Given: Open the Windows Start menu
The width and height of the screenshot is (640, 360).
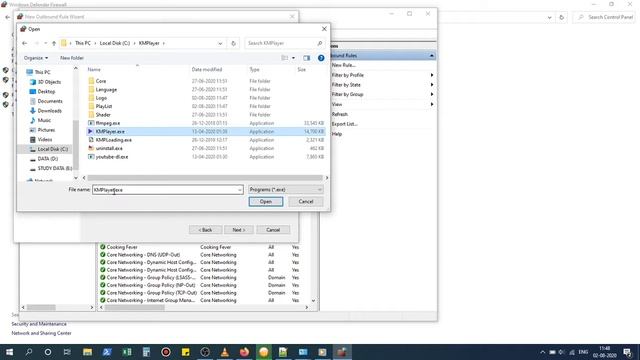Looking at the screenshot, I should (x=9, y=352).
